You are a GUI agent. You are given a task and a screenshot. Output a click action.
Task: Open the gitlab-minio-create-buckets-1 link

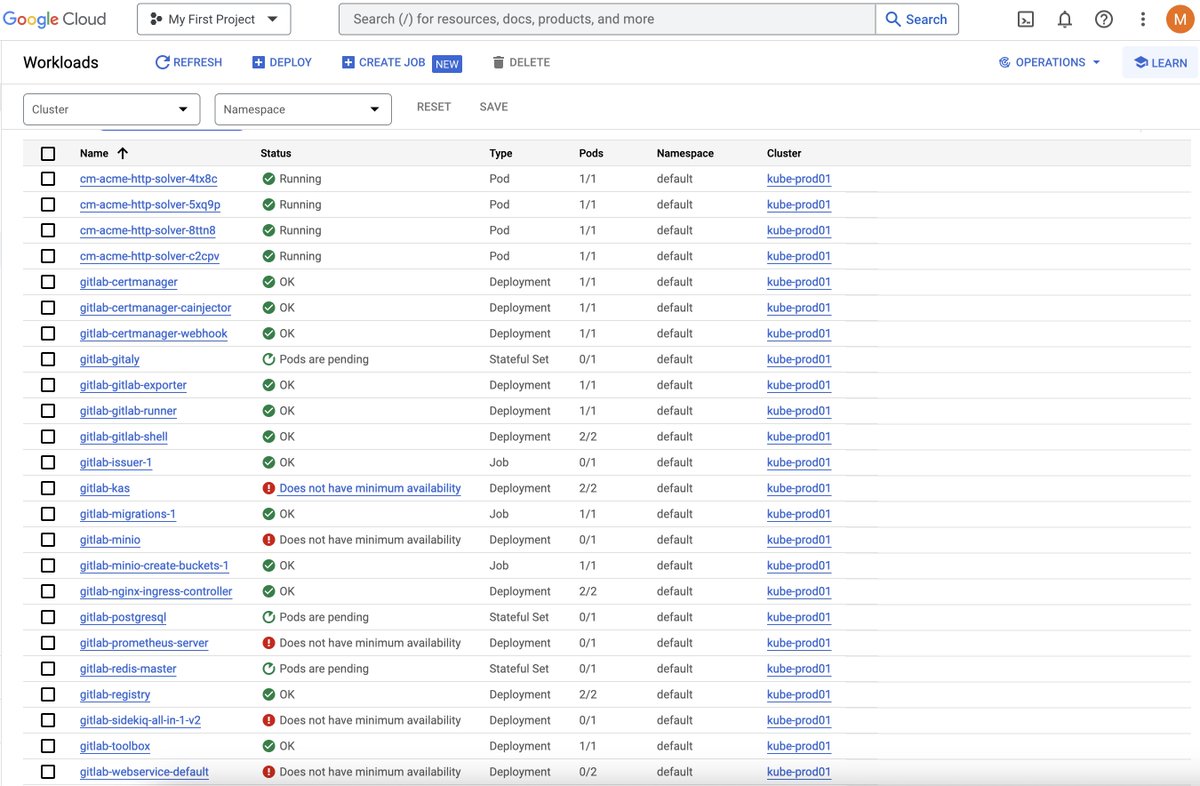tap(154, 565)
